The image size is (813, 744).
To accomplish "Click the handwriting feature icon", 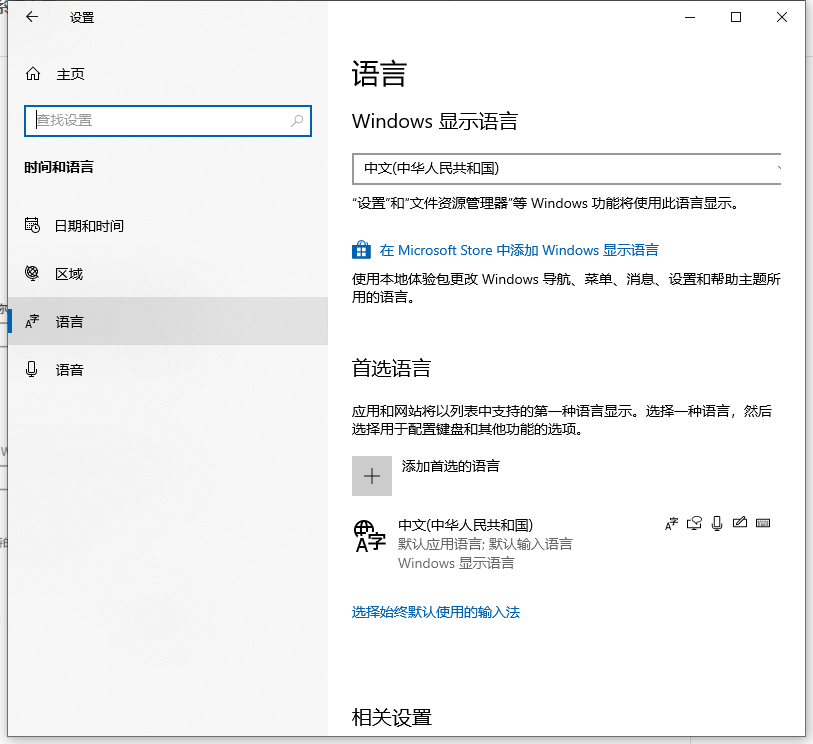I will [740, 523].
